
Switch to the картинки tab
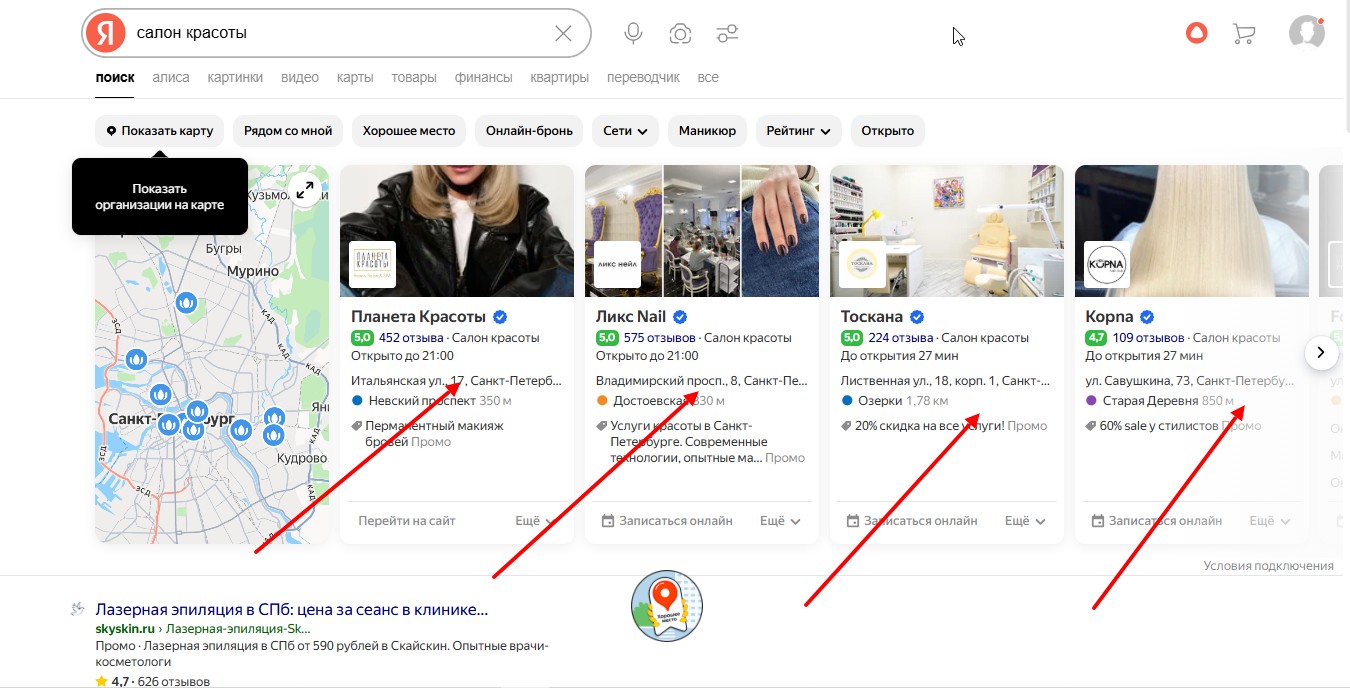235,78
